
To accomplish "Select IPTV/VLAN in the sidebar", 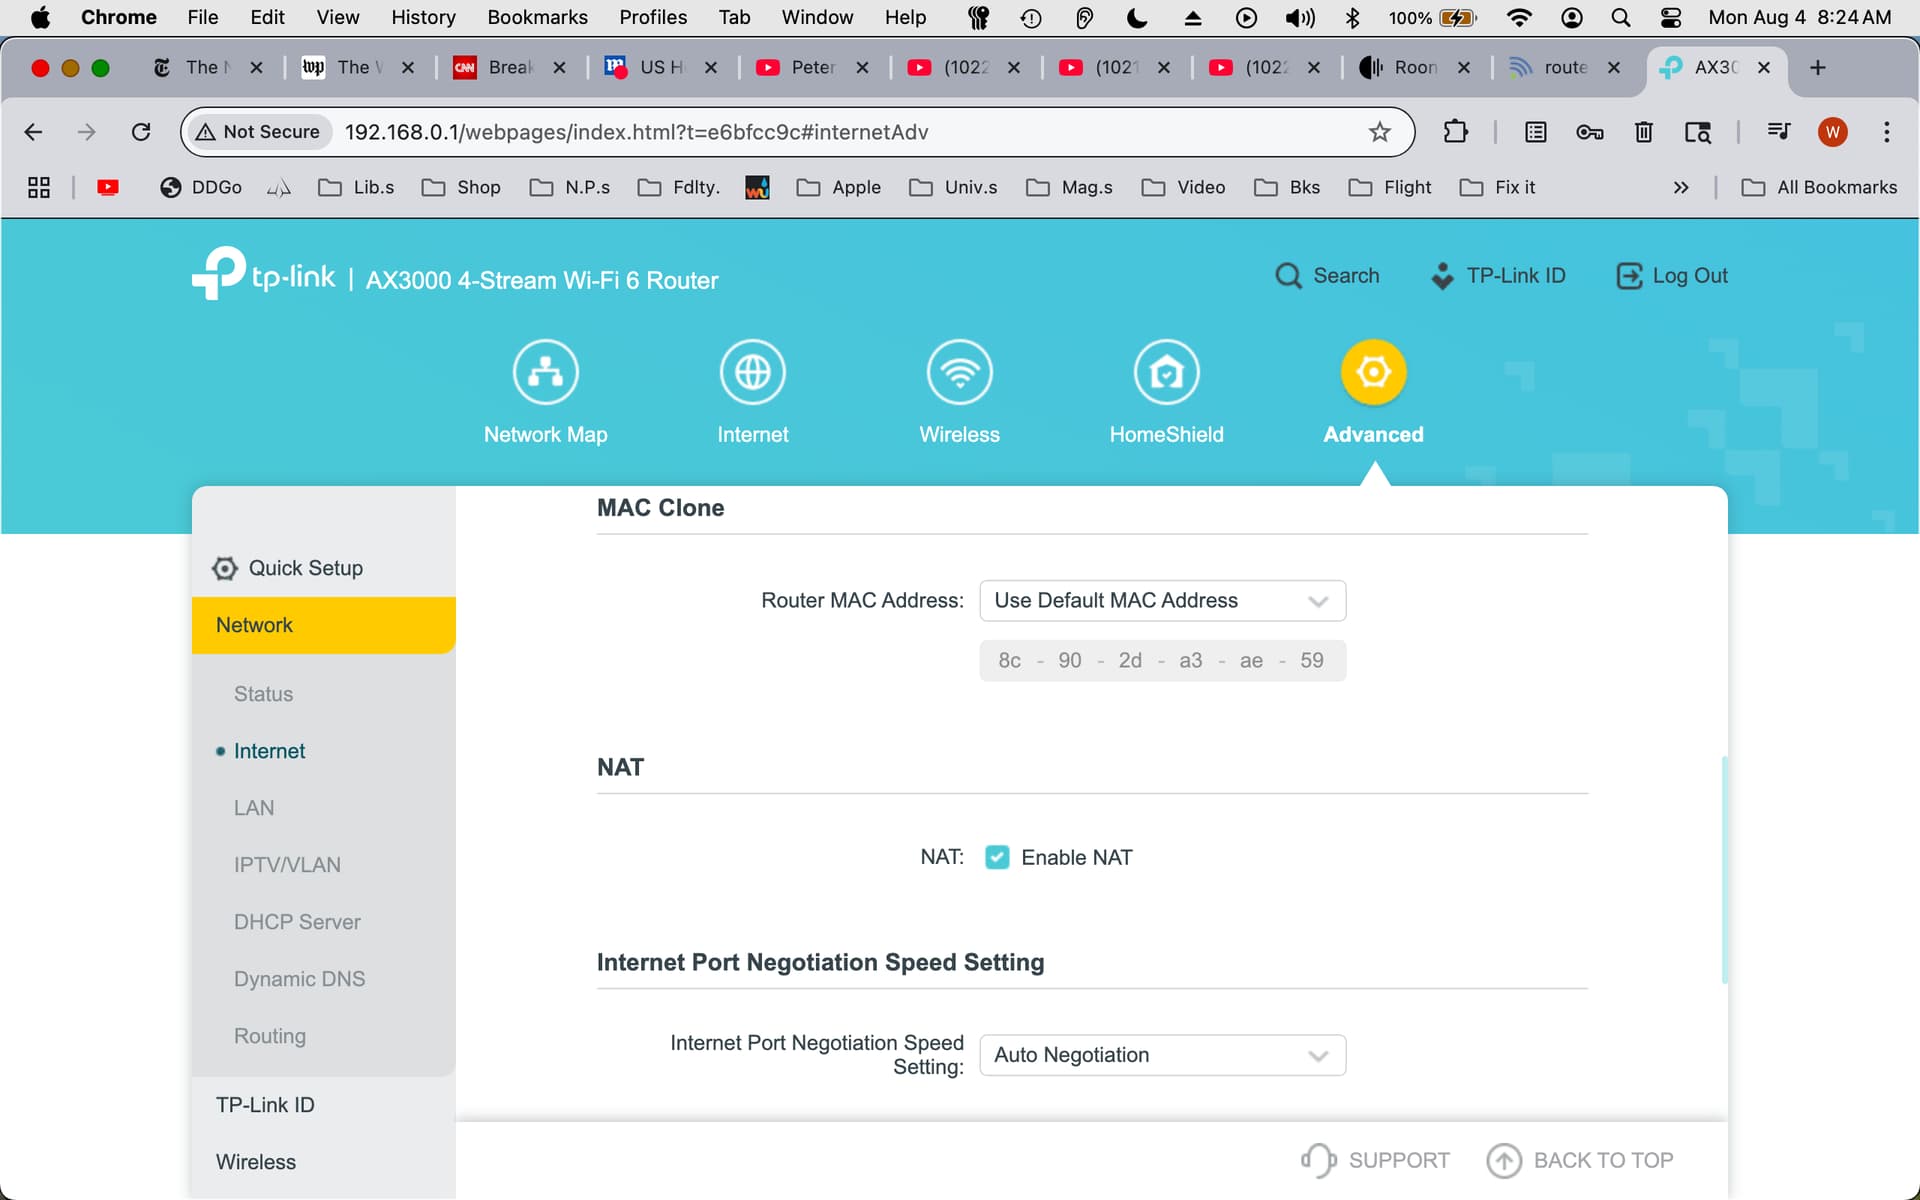I will click(287, 865).
